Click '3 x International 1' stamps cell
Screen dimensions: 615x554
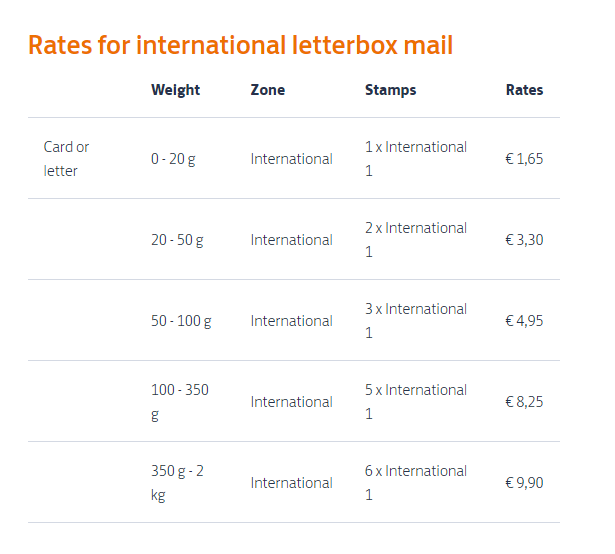click(x=416, y=321)
